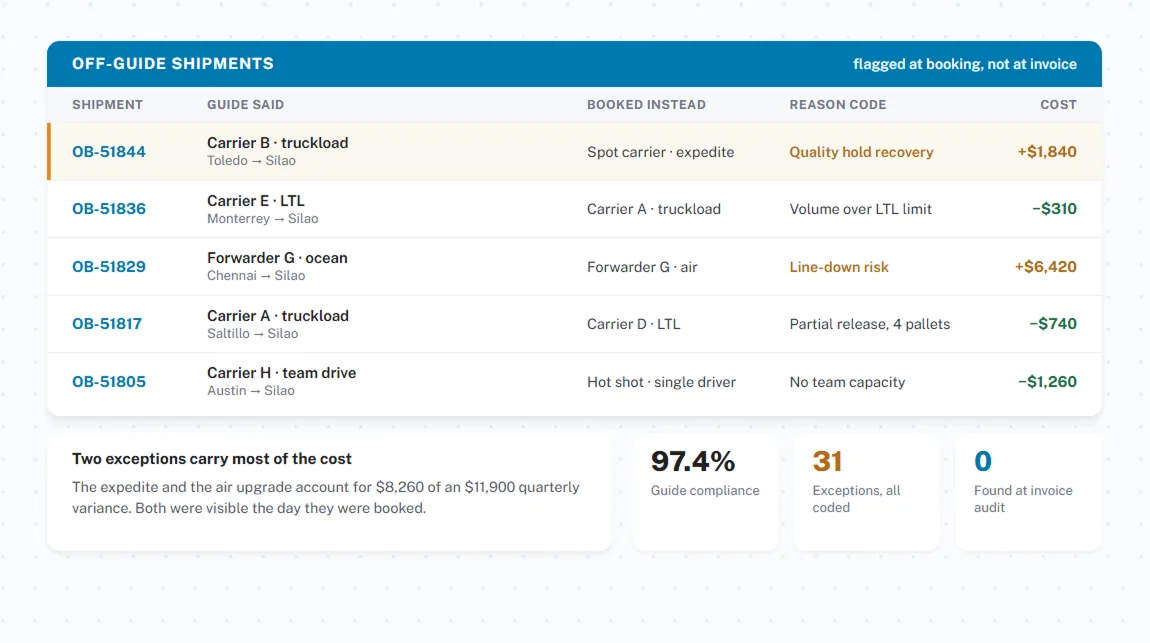Click 'Carrier A · truckload' booked instead cell
1150x643 pixels.
[653, 210]
